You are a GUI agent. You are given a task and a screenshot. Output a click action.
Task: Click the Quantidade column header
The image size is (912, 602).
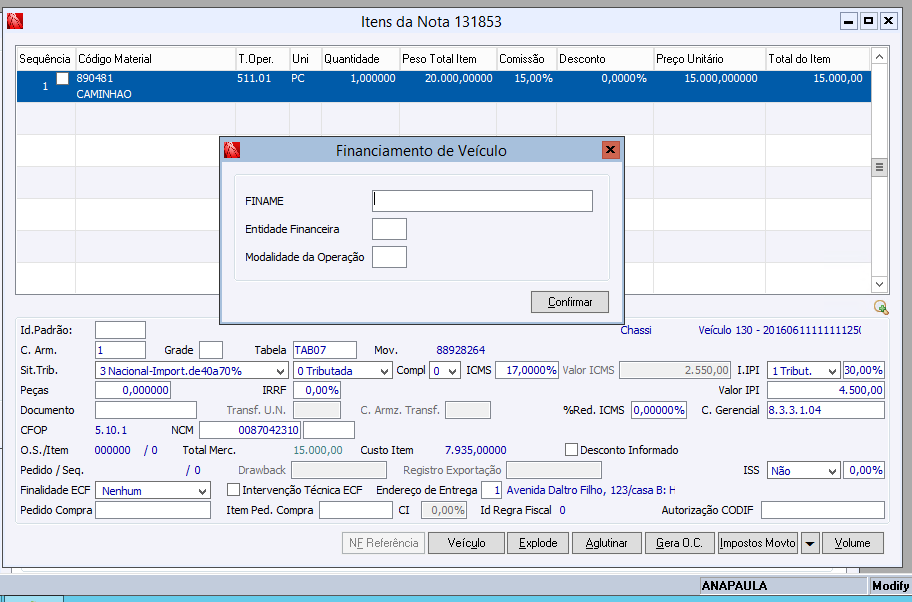[361, 59]
